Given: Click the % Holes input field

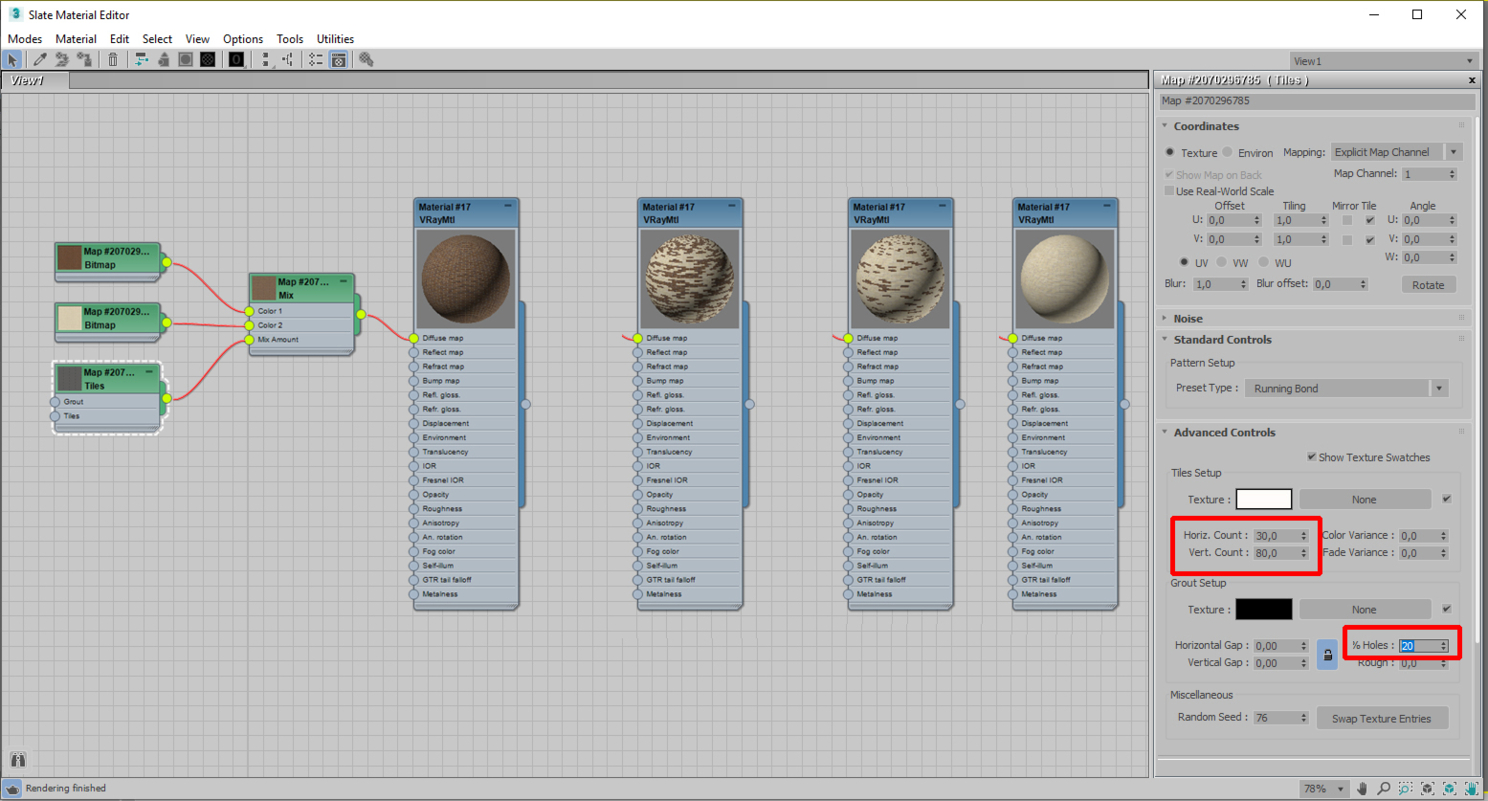Looking at the screenshot, I should [x=1424, y=646].
